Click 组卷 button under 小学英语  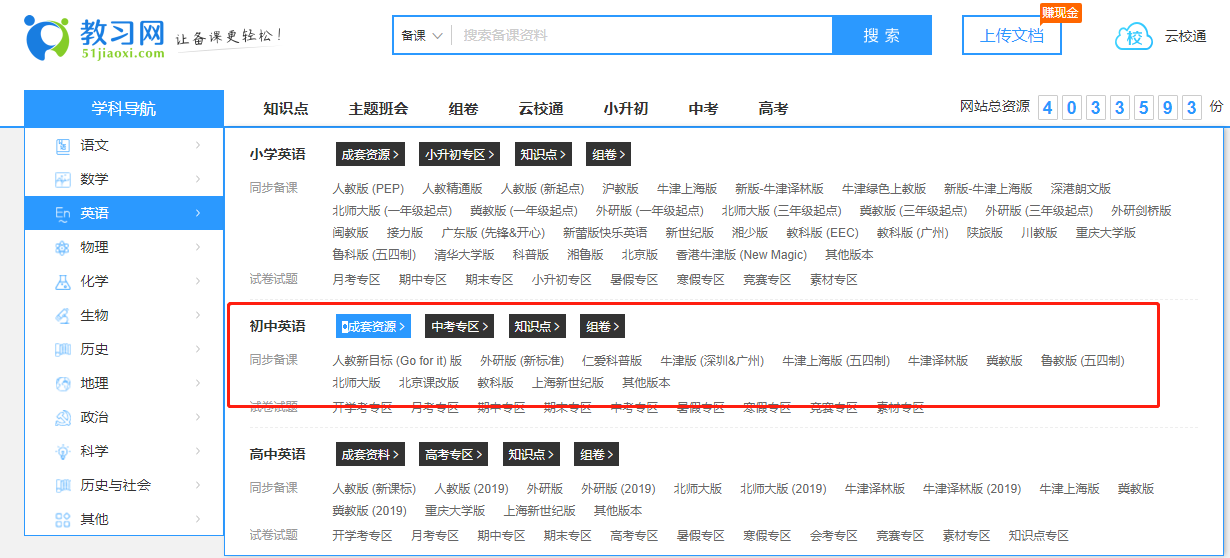click(609, 154)
